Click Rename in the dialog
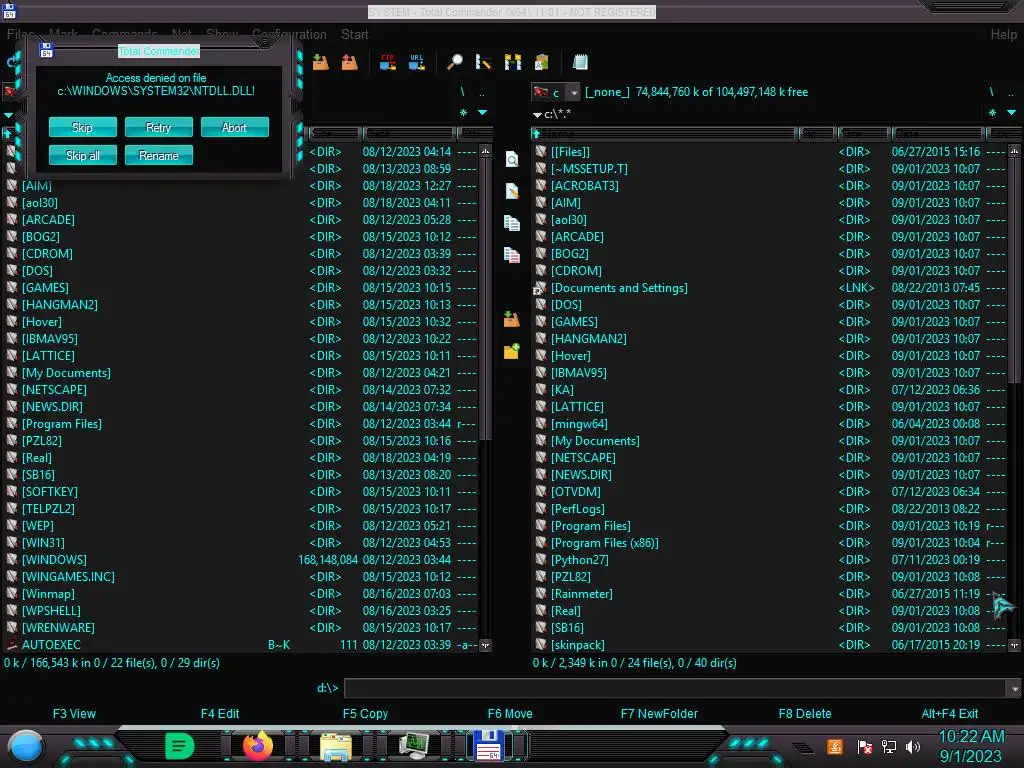1024x768 pixels. tap(159, 155)
